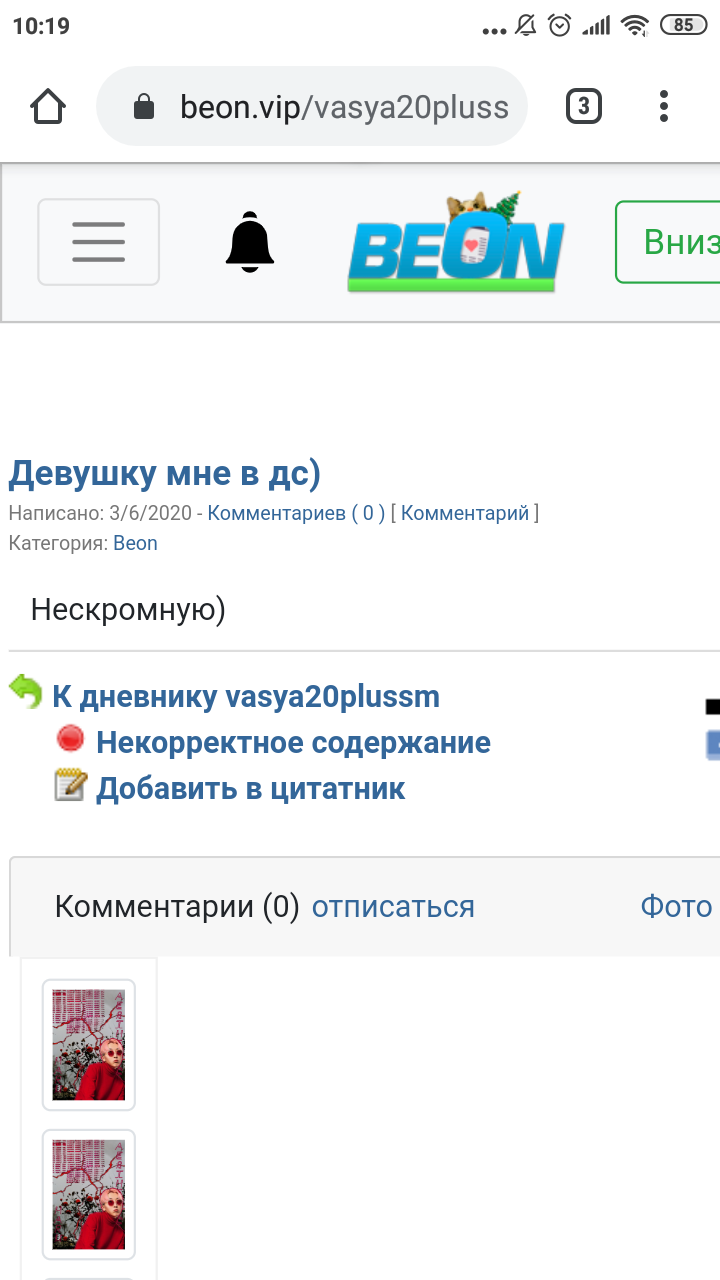Click the green arrow back-to-diary icon
This screenshot has height=1280, width=720.
26,692
